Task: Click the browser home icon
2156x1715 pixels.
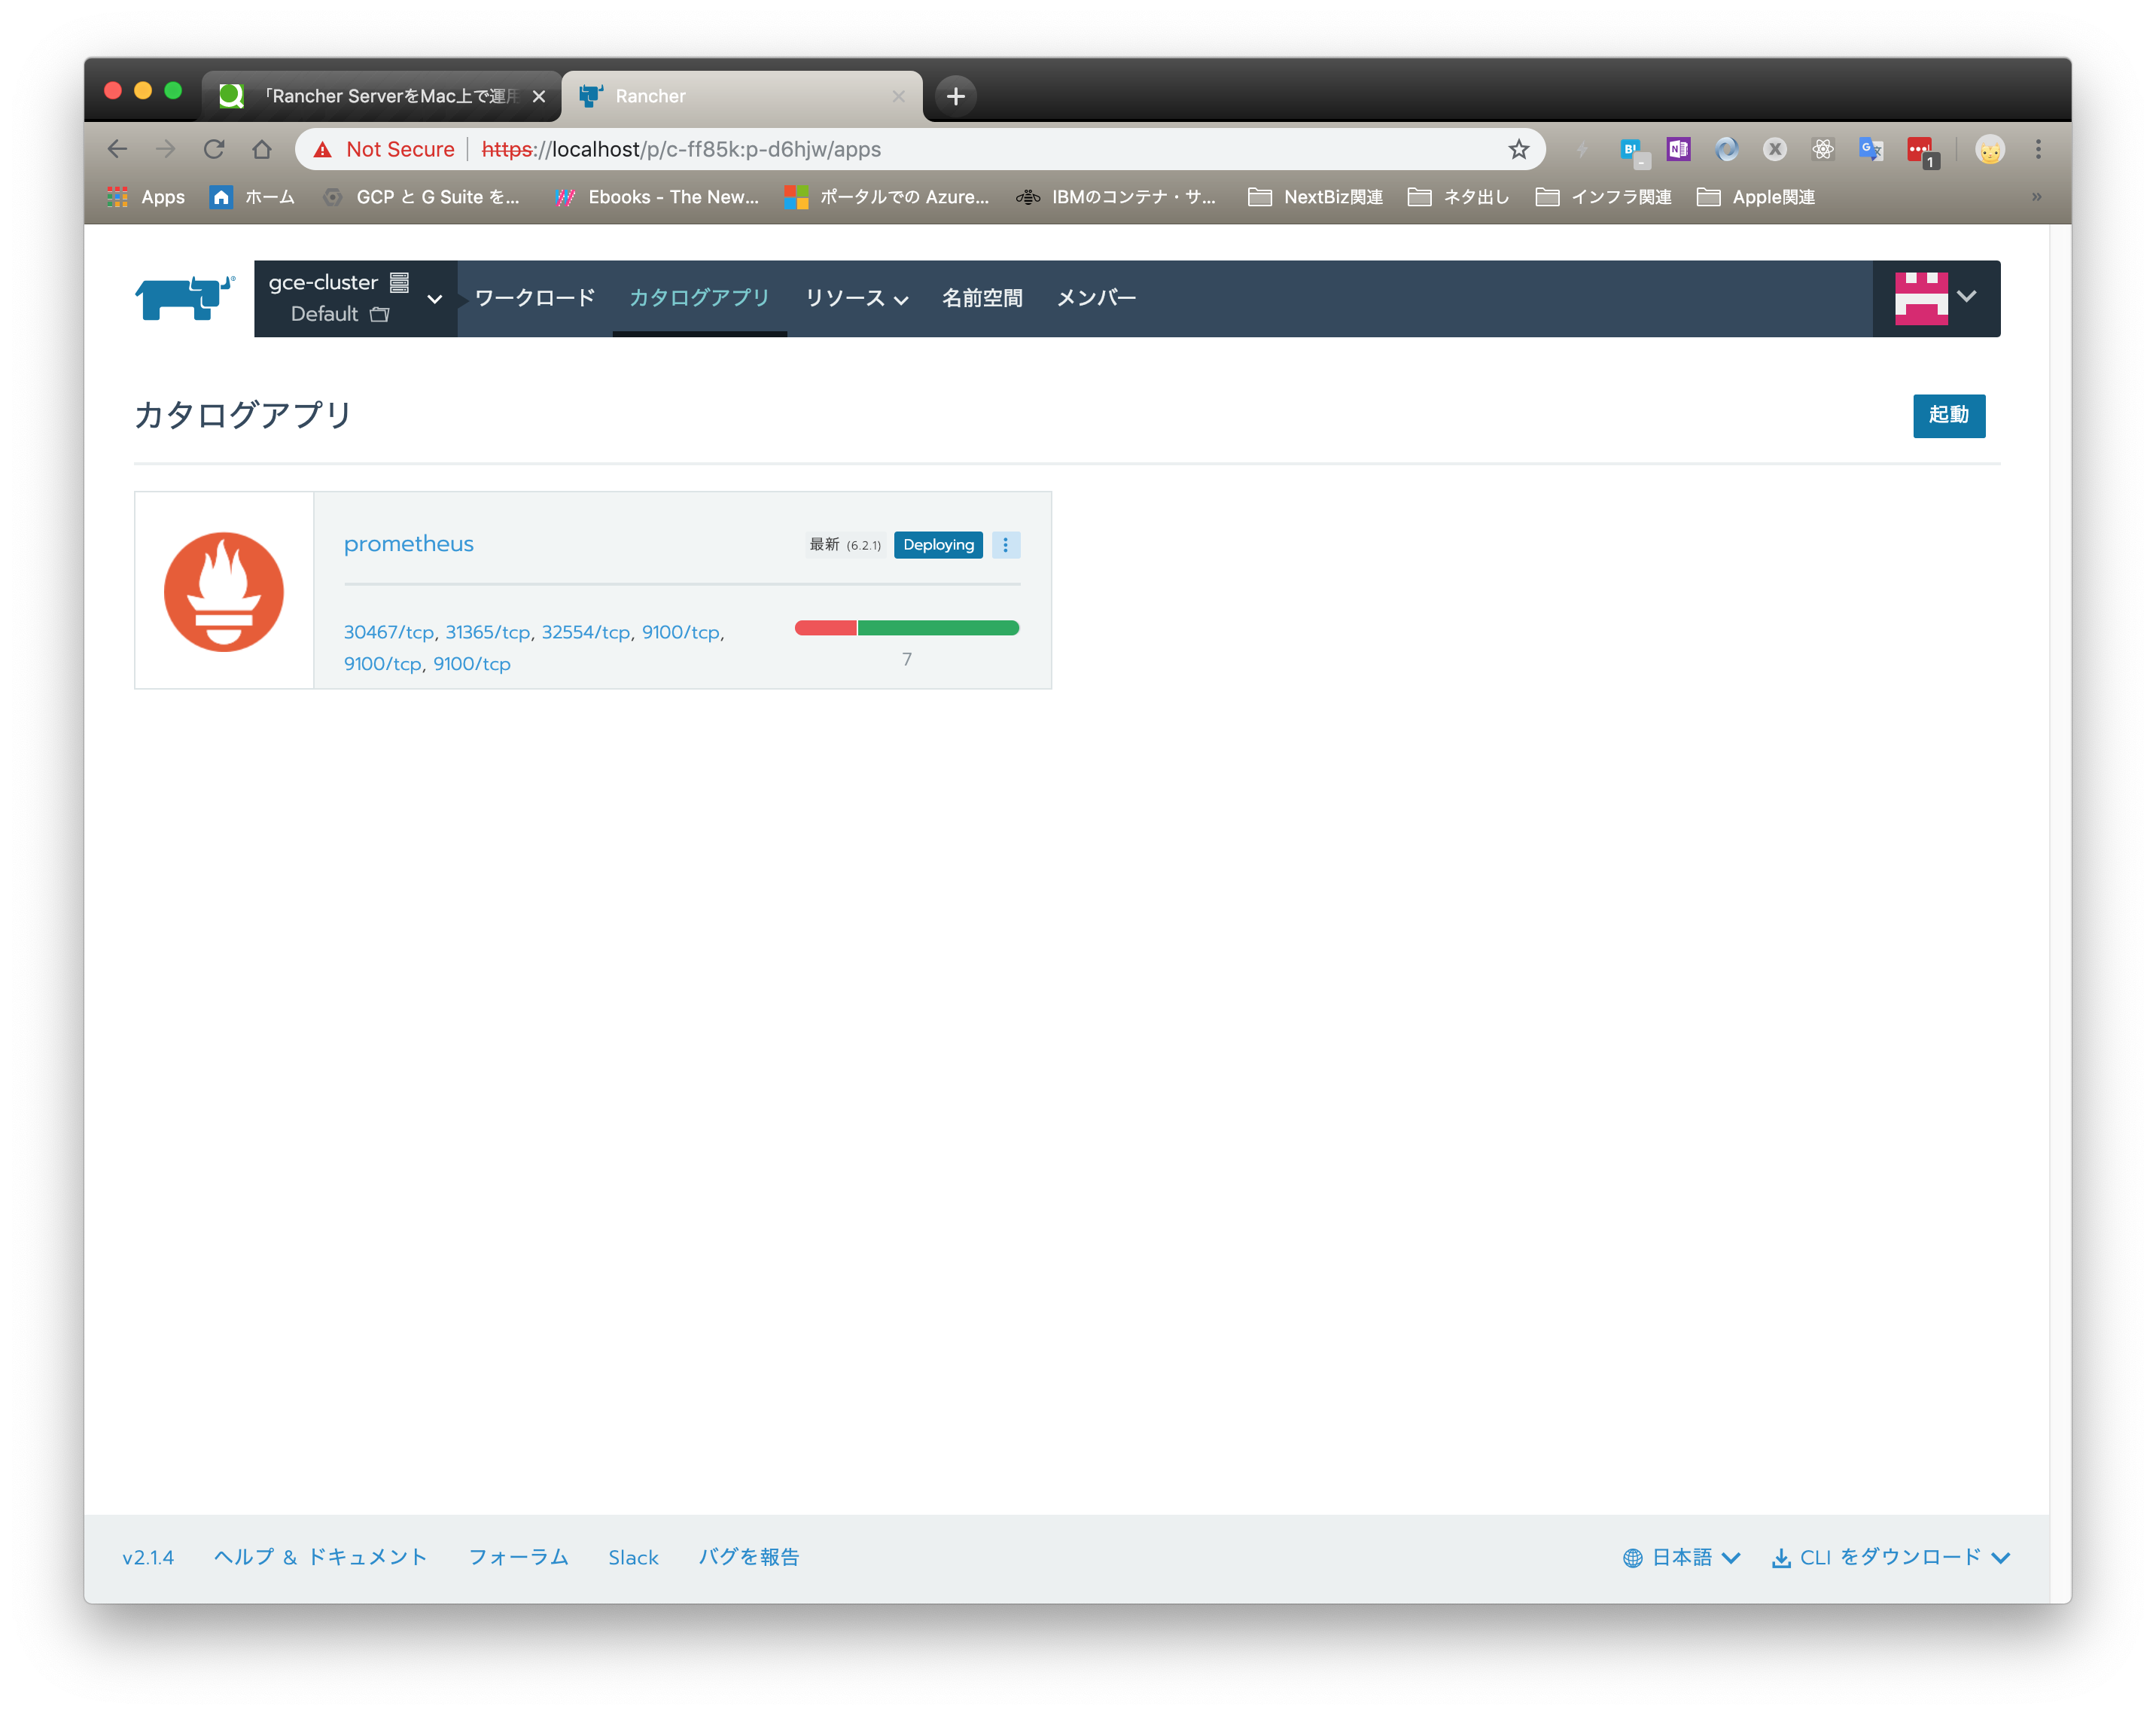Action: click(262, 148)
